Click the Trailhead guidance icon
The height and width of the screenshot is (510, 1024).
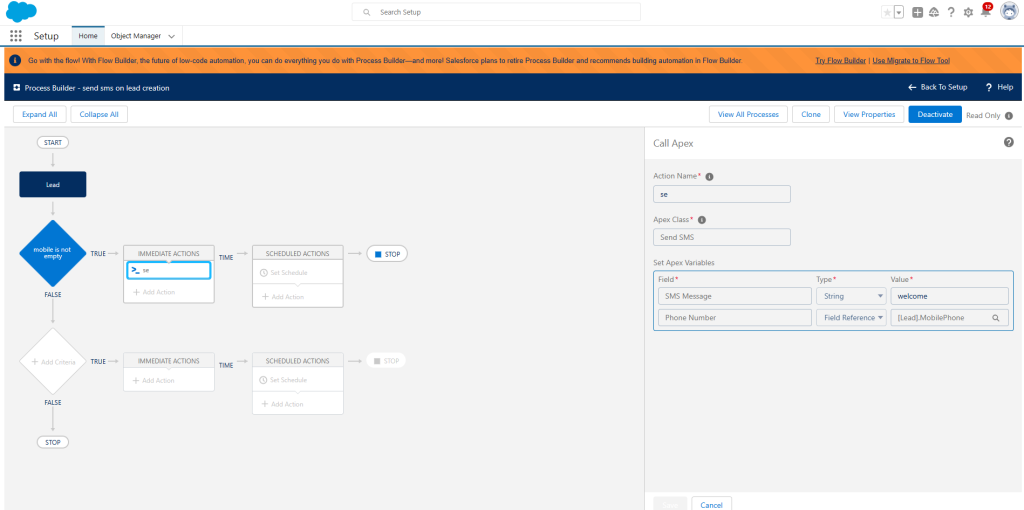click(934, 12)
